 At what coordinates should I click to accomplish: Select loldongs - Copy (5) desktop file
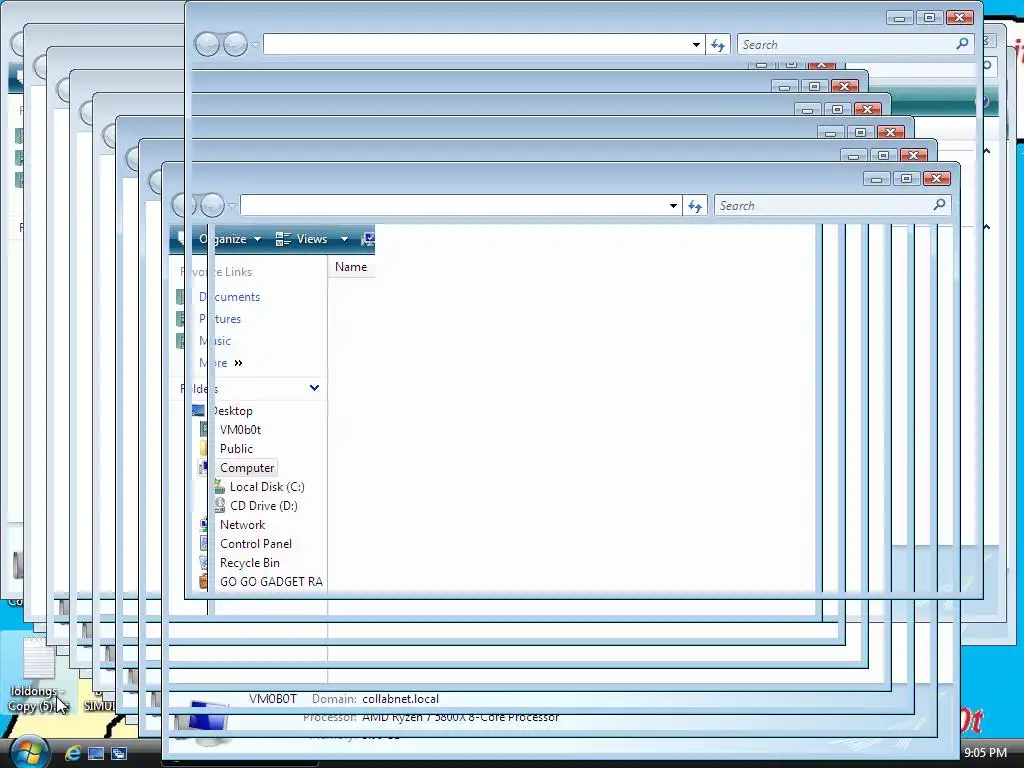click(37, 673)
